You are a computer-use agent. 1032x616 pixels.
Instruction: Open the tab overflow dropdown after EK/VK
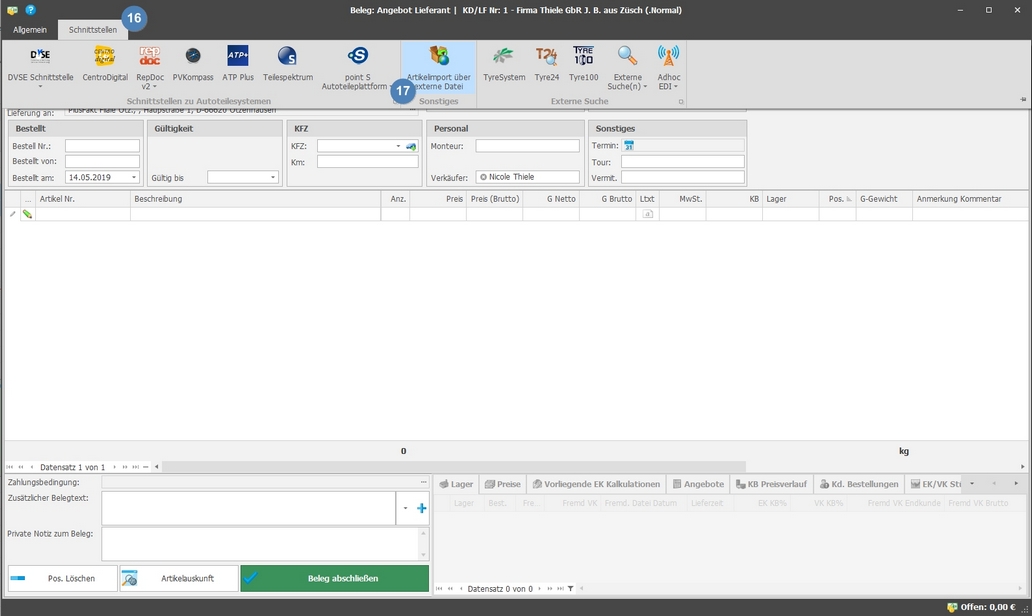click(971, 484)
